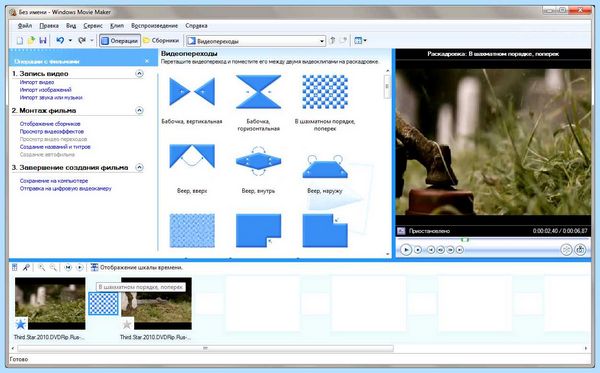Image resolution: width=600 pixels, height=373 pixels.
Task: Create a new project with the blank page icon
Action: [x=20, y=41]
